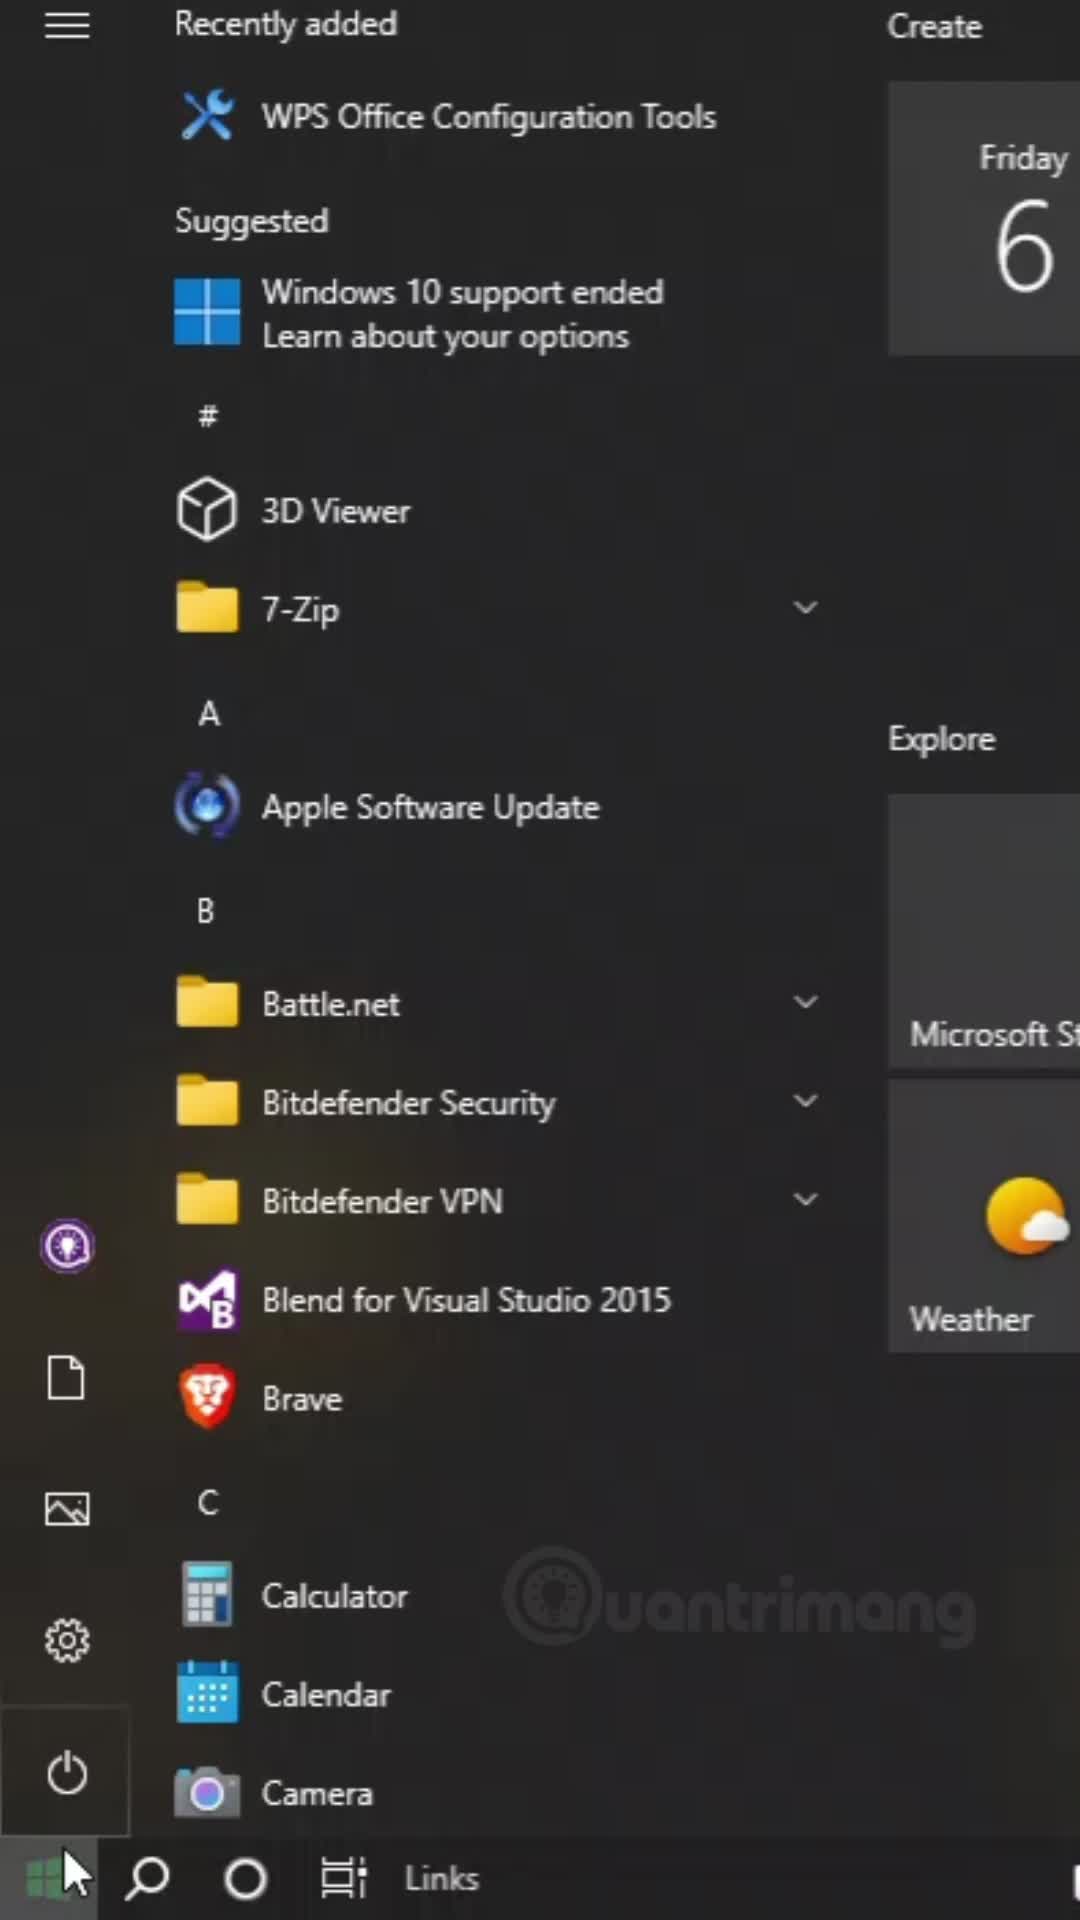This screenshot has height=1920, width=1080.
Task: Click the 'Calendar' app name
Action: coord(326,1694)
